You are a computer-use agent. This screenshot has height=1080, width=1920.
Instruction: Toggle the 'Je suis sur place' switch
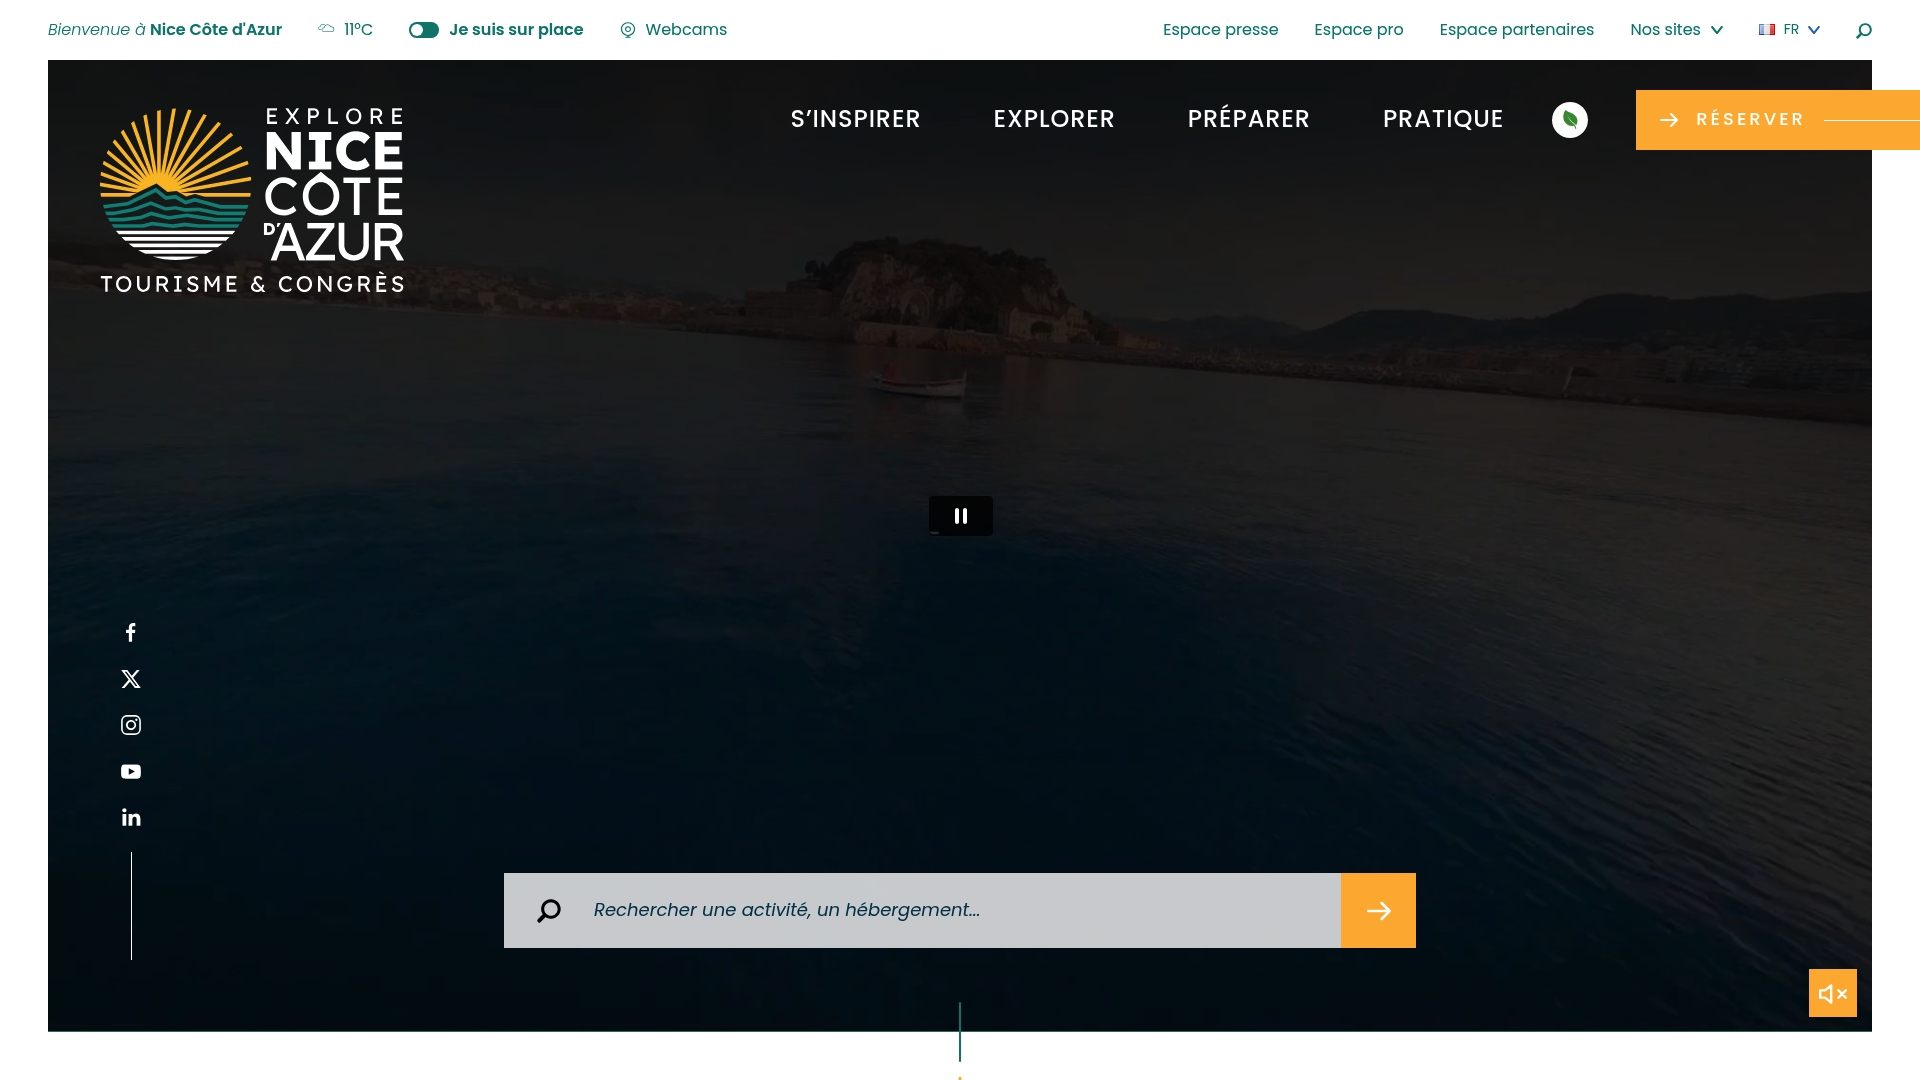coord(424,30)
